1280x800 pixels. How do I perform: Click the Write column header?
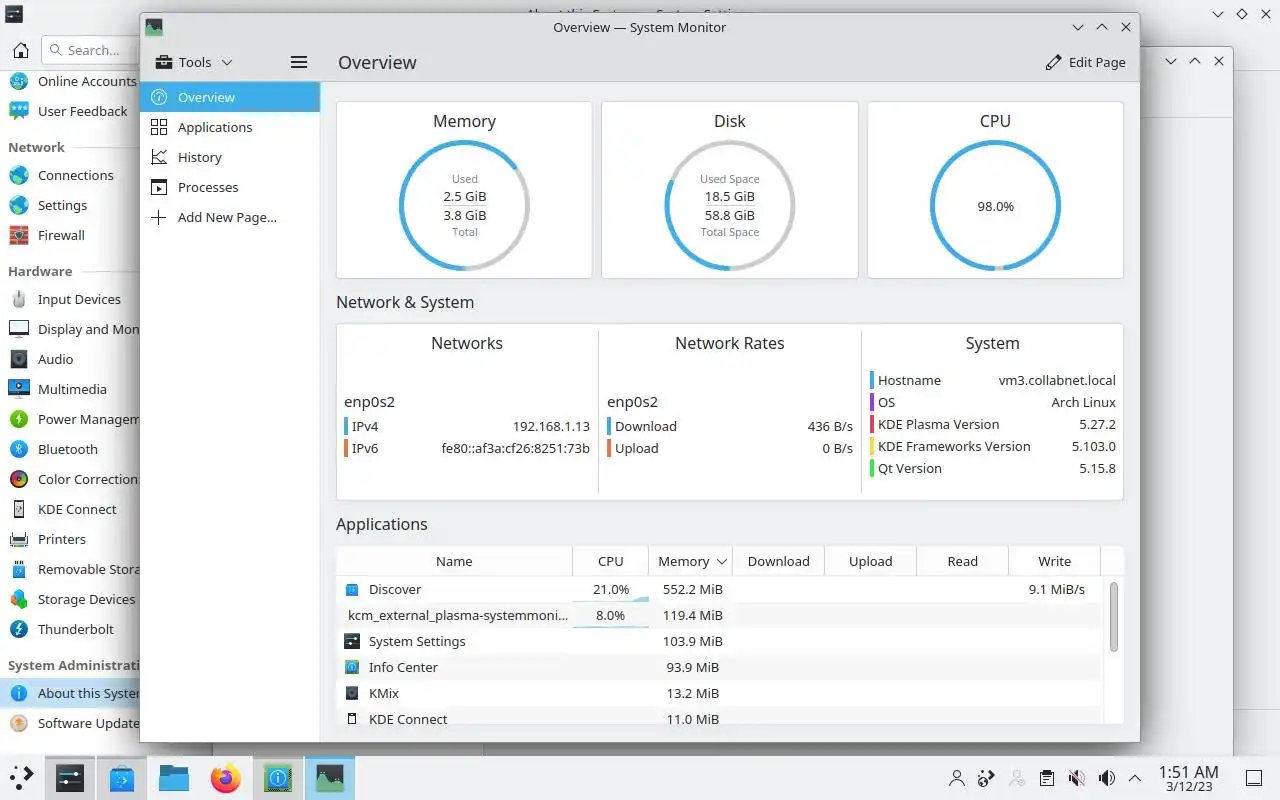click(1054, 561)
